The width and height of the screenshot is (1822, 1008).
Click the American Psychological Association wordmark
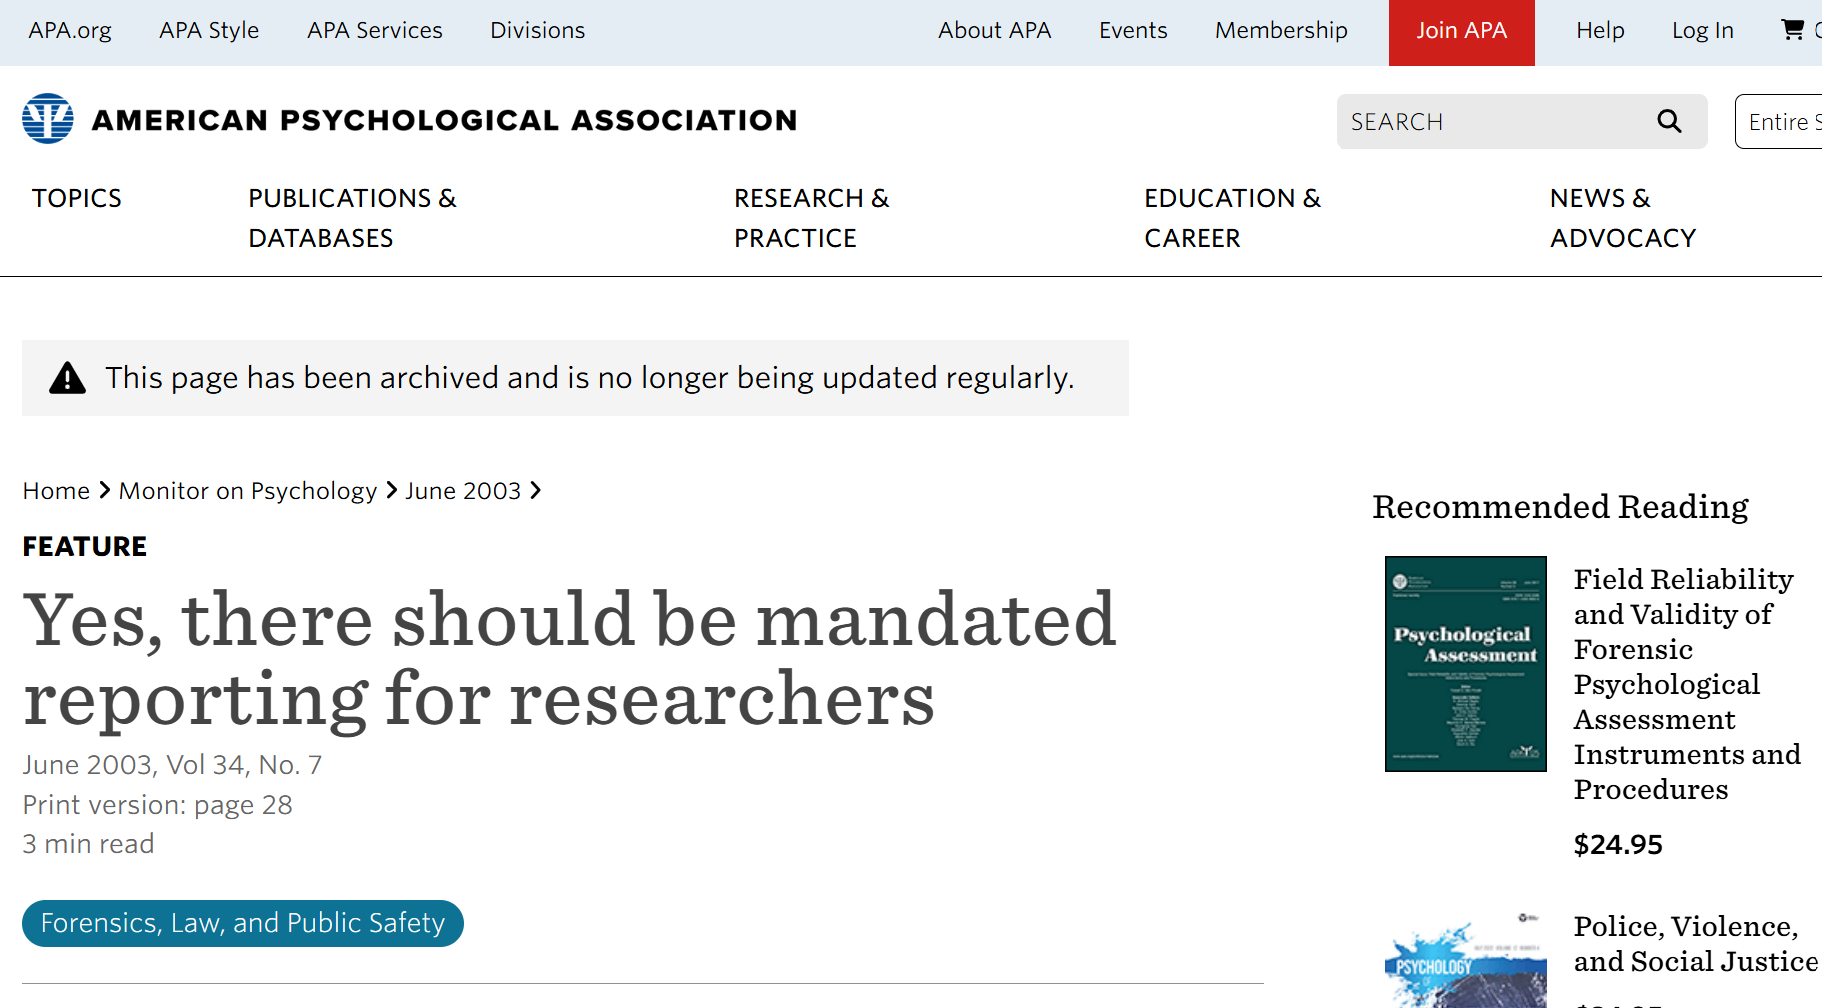(x=445, y=120)
